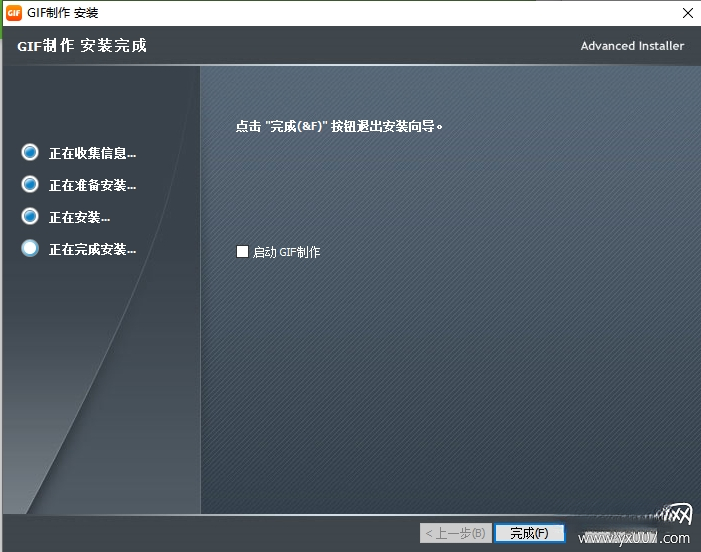The height and width of the screenshot is (552, 701).
Task: Click the 完成(F) button to finish
Action: [529, 533]
